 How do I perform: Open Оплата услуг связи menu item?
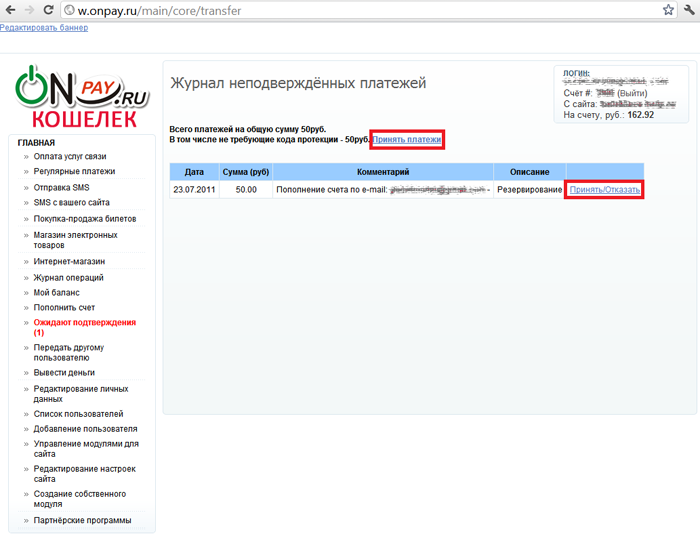click(x=70, y=157)
